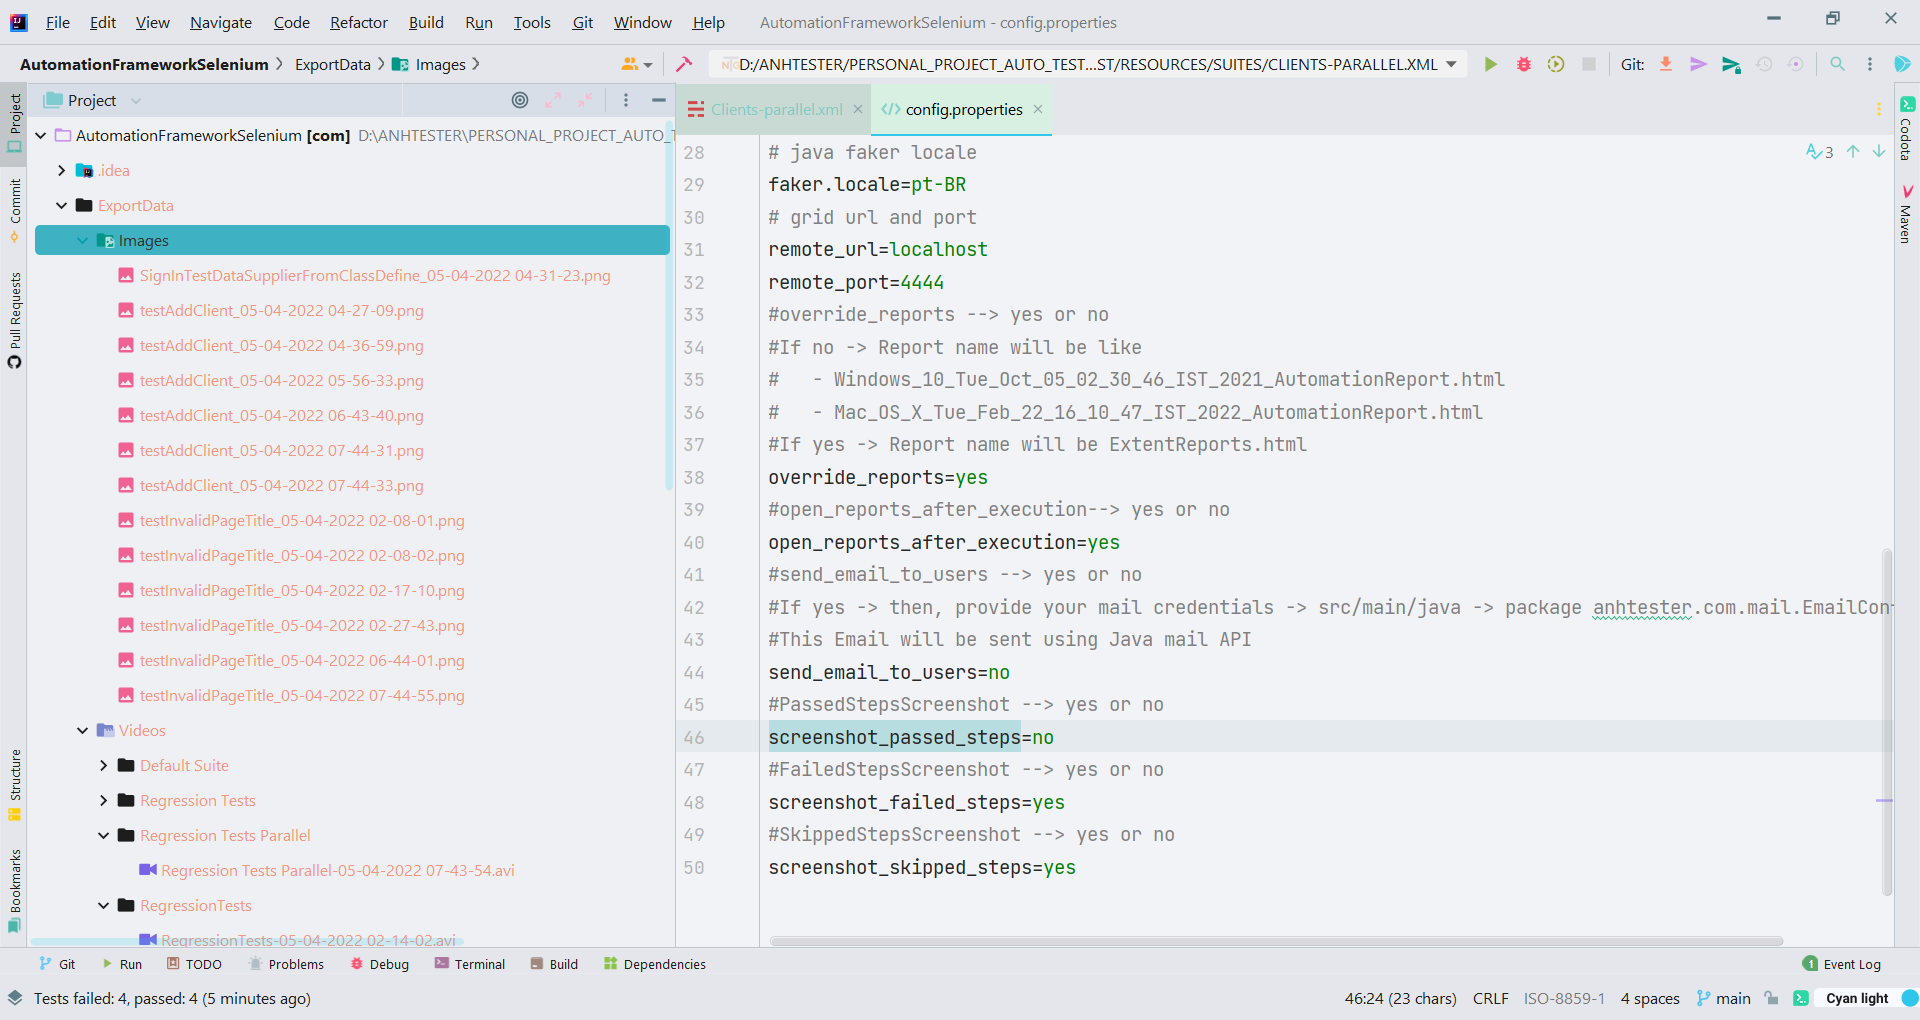Click the Stop execution square icon
The width and height of the screenshot is (1920, 1020).
(1588, 64)
